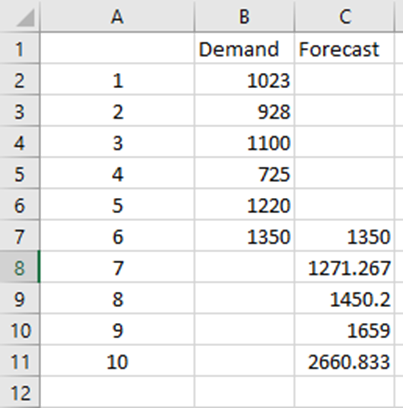Click cell A4 containing period 3
The image size is (403, 408).
pos(117,142)
